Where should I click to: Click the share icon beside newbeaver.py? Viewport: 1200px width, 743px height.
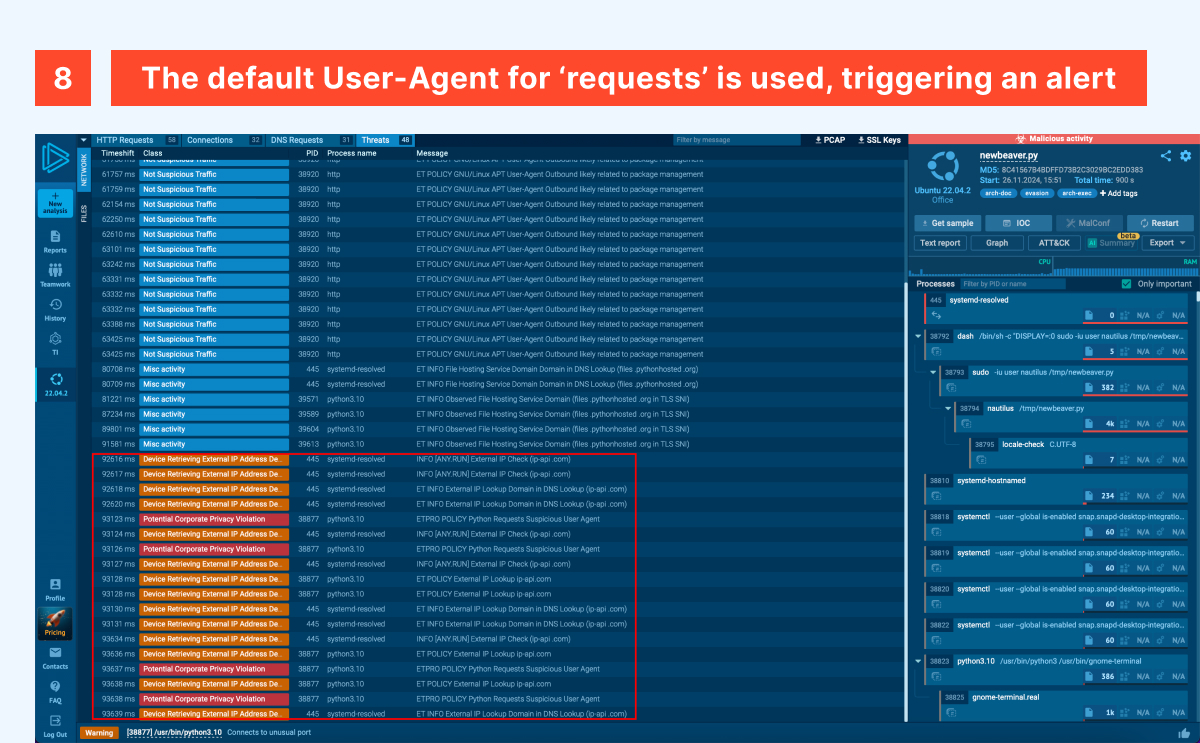tap(1166, 156)
